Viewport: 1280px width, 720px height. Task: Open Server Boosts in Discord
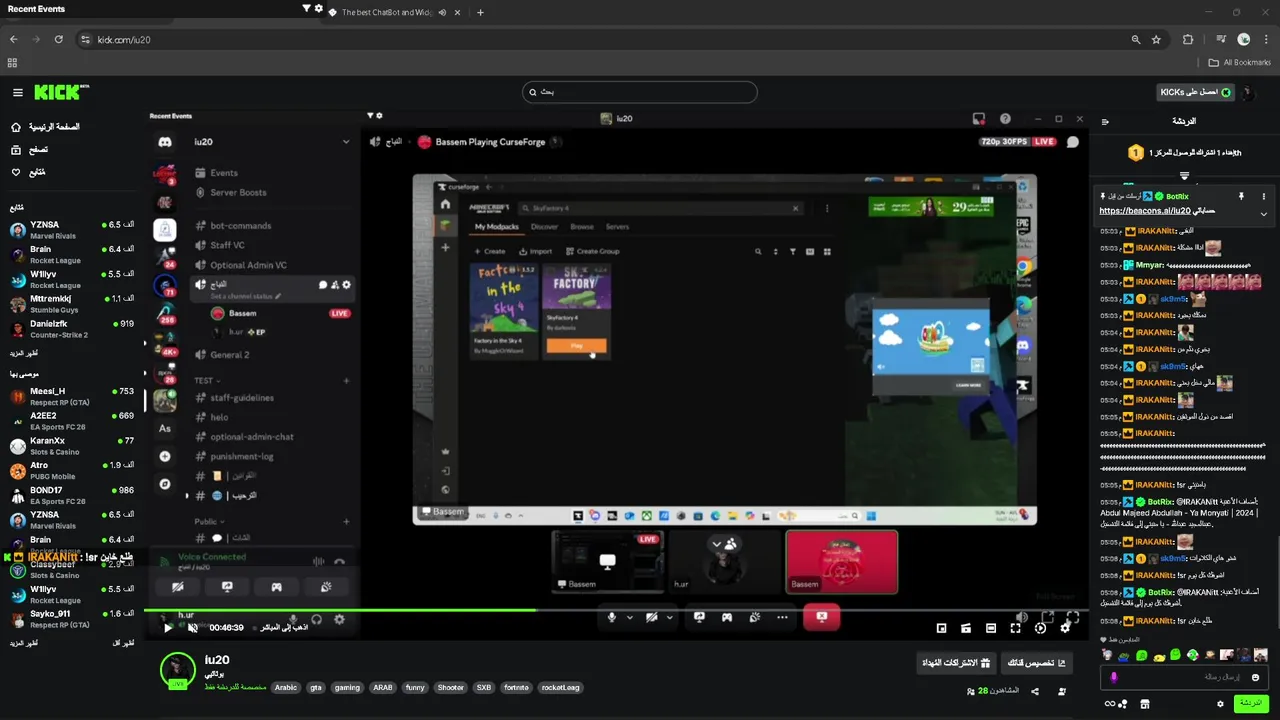[x=238, y=192]
